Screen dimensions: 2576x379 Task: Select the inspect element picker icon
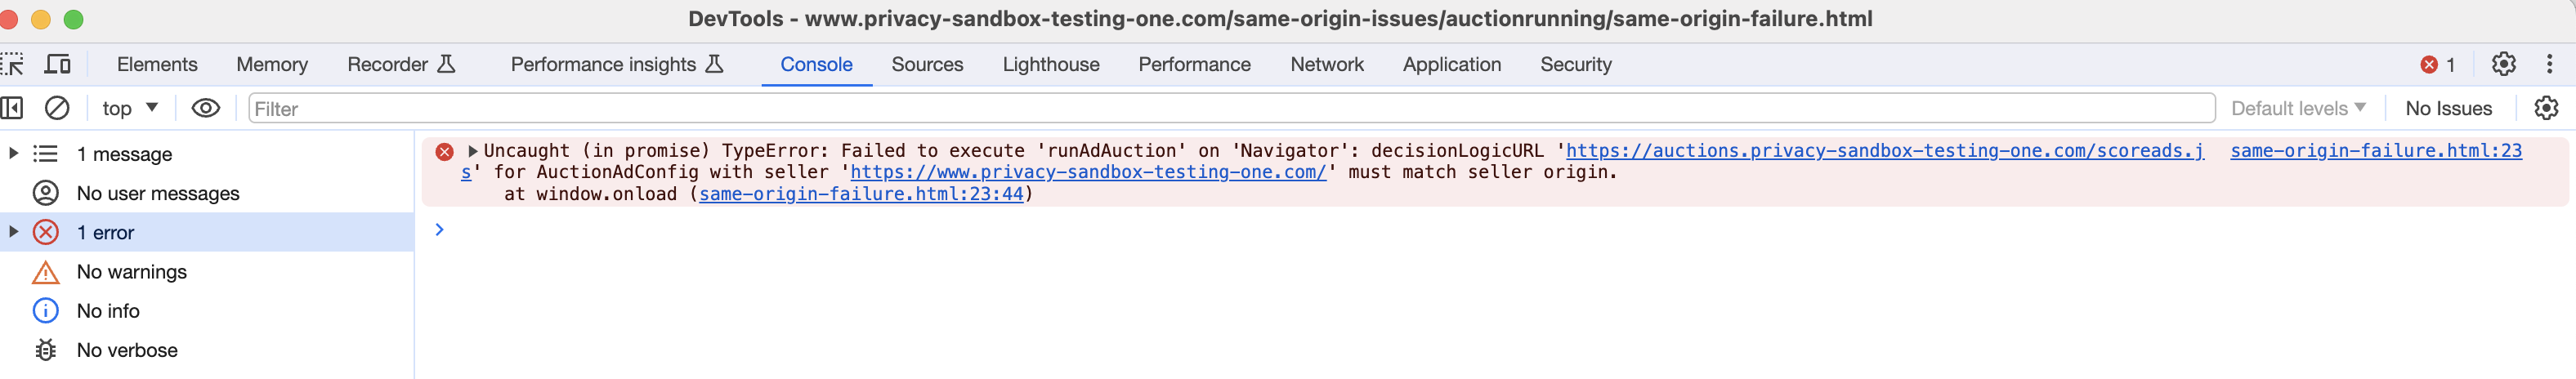point(12,64)
